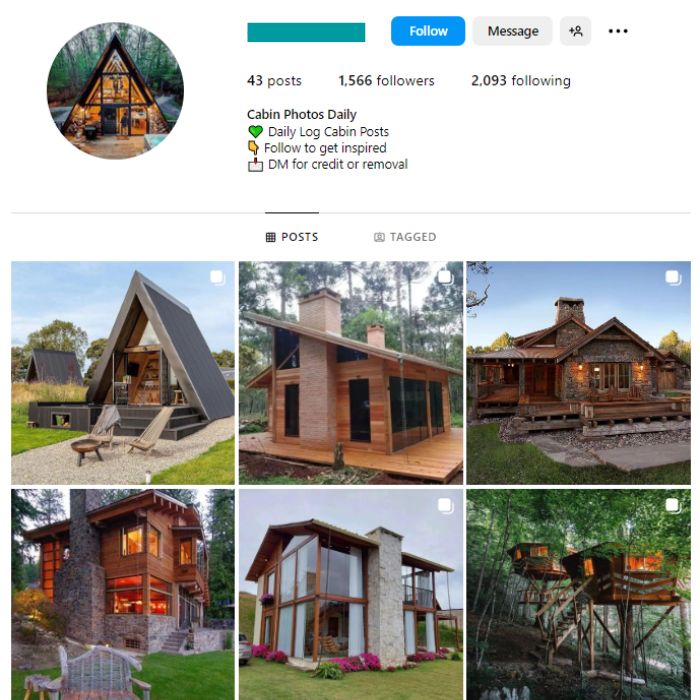
Task: Open the 2,093 following list
Action: (x=521, y=81)
